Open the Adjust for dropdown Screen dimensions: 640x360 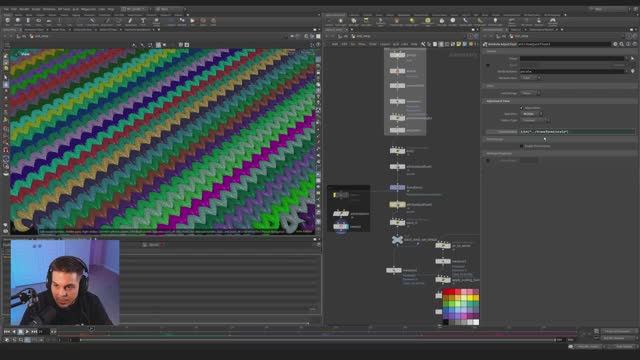tap(530, 93)
